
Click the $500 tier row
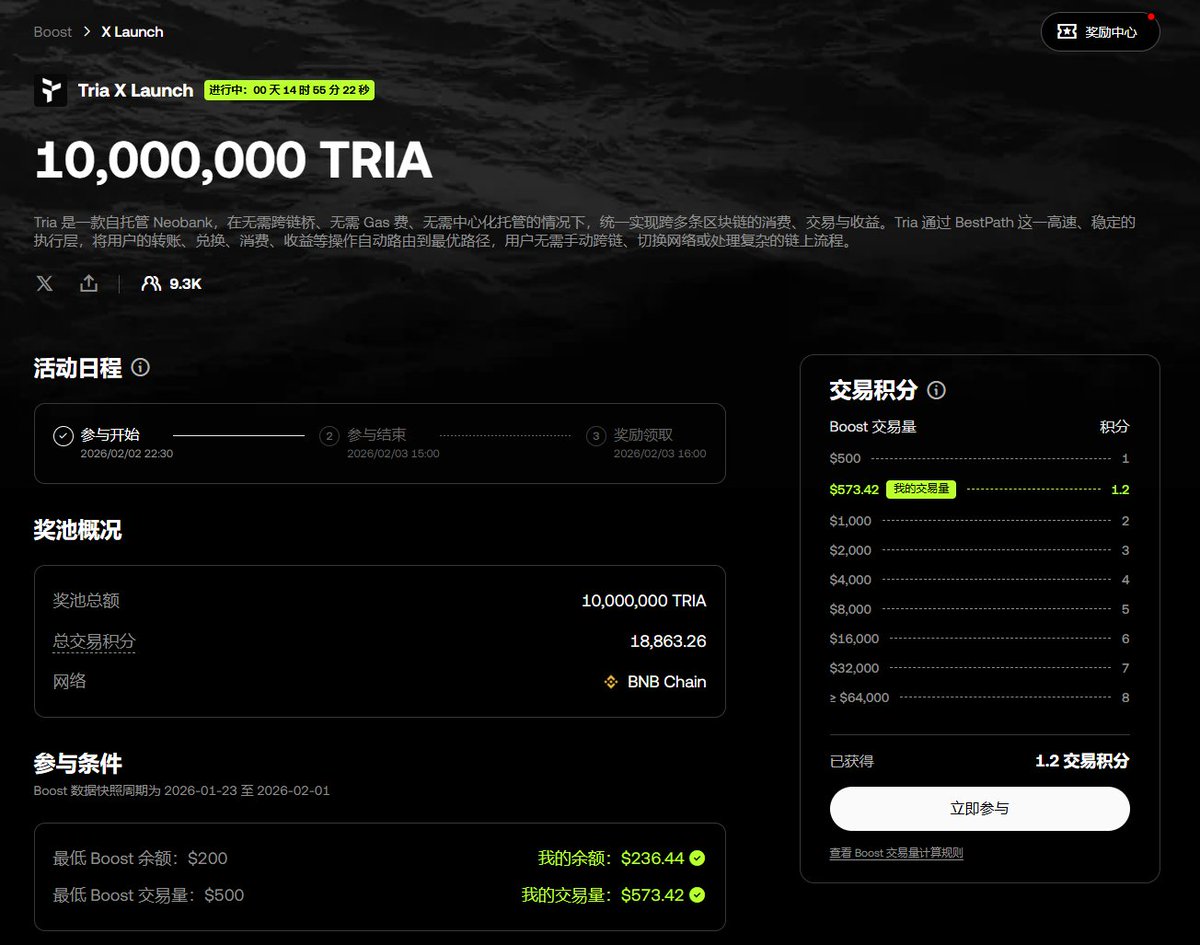point(980,458)
